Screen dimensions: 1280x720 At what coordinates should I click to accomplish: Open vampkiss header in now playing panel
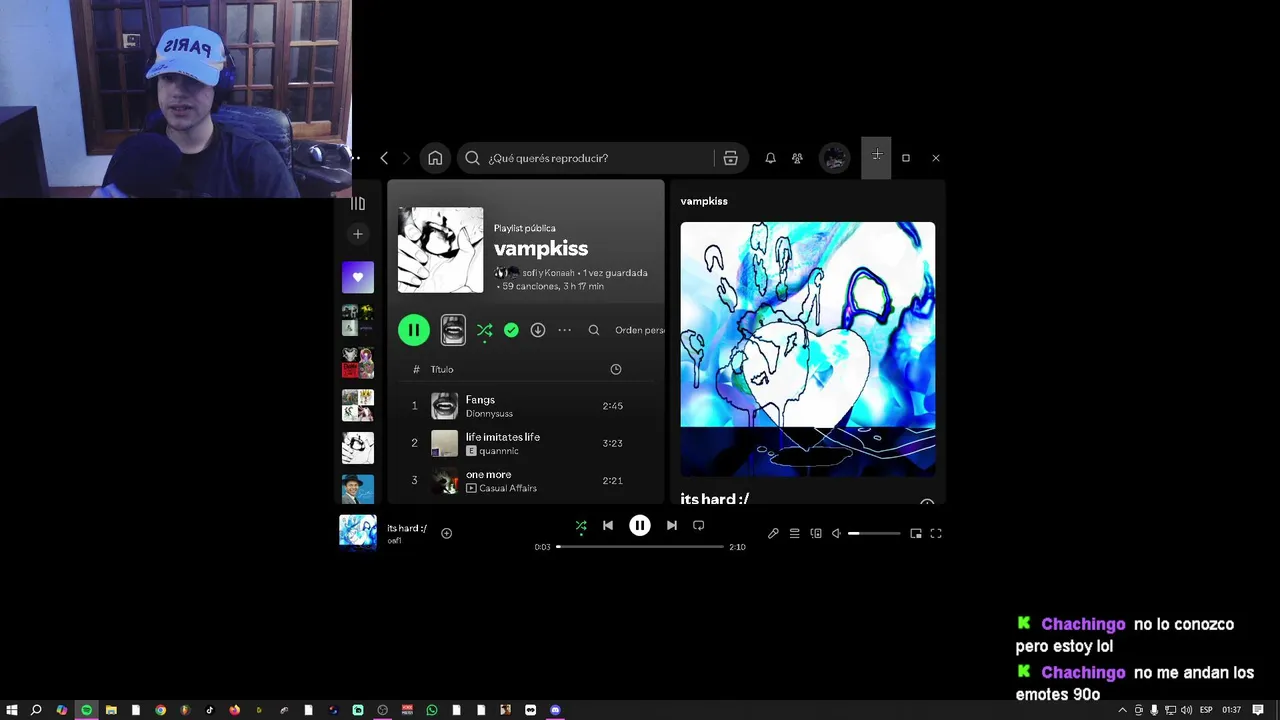(x=704, y=201)
